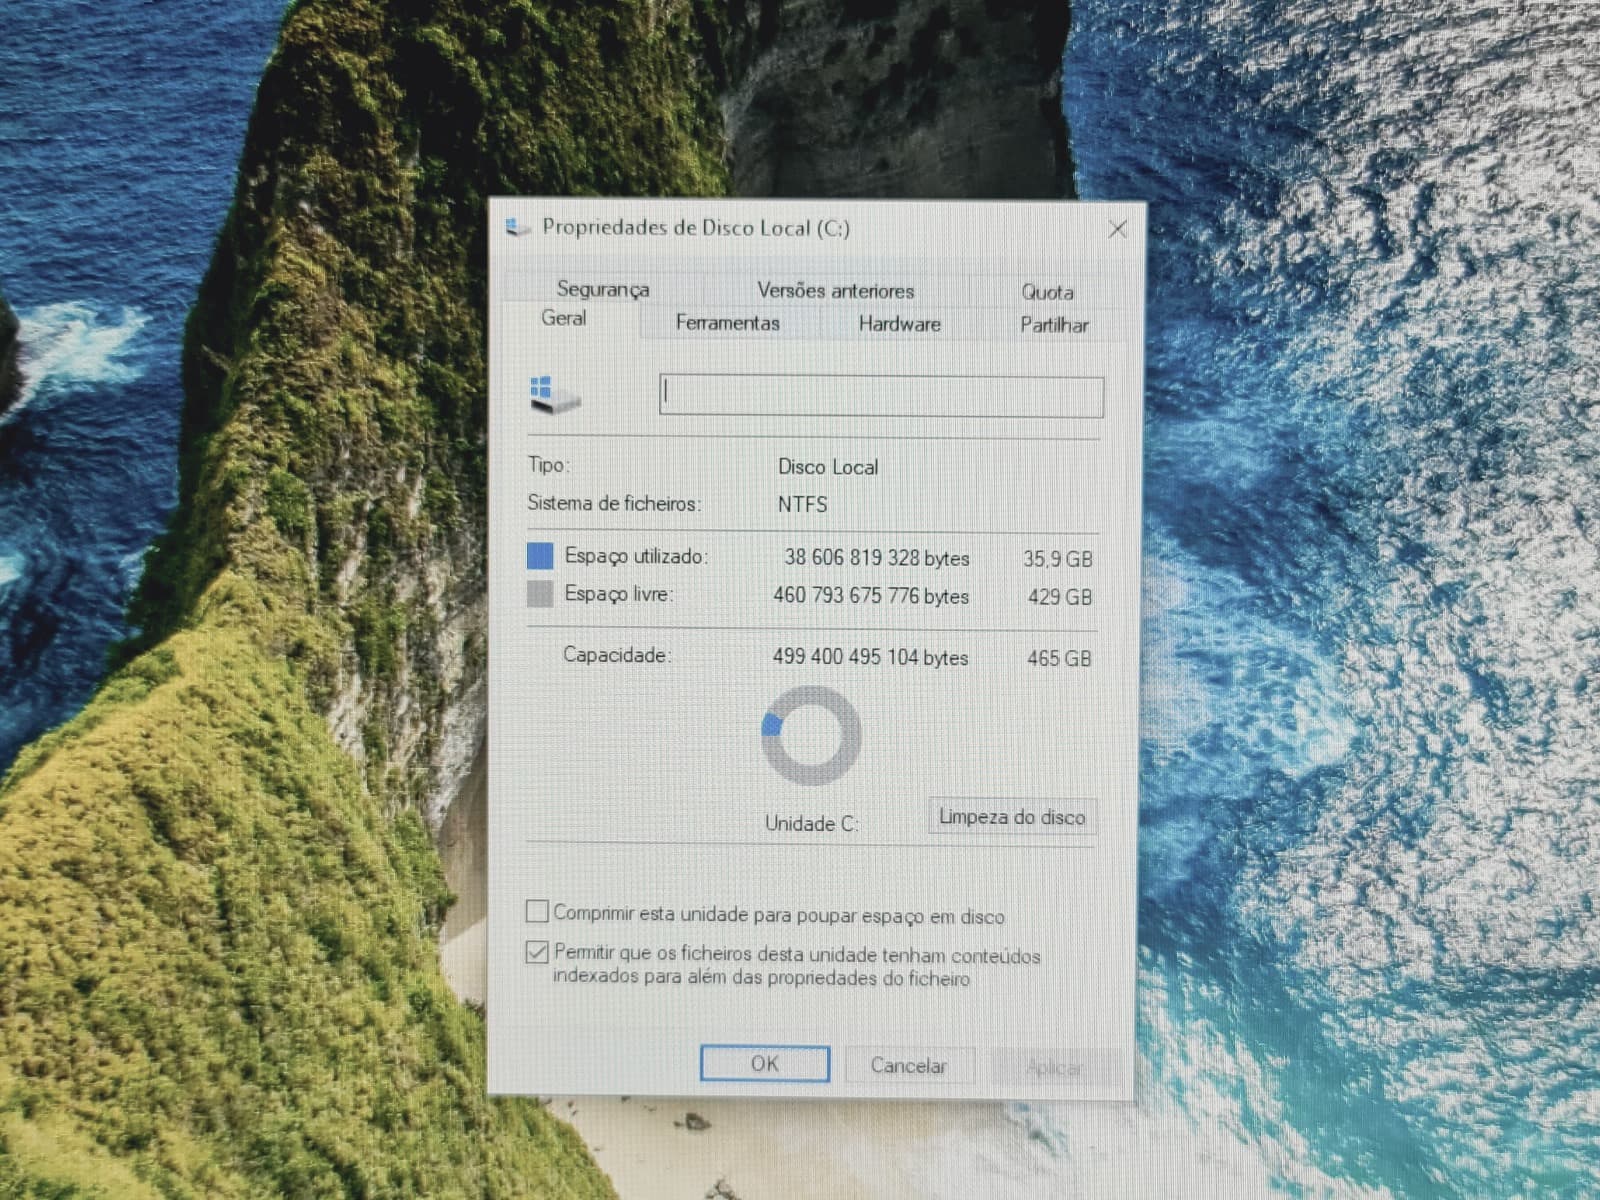The image size is (1600, 1200).
Task: Click the Windows drive icon beside the name field
Action: click(555, 396)
